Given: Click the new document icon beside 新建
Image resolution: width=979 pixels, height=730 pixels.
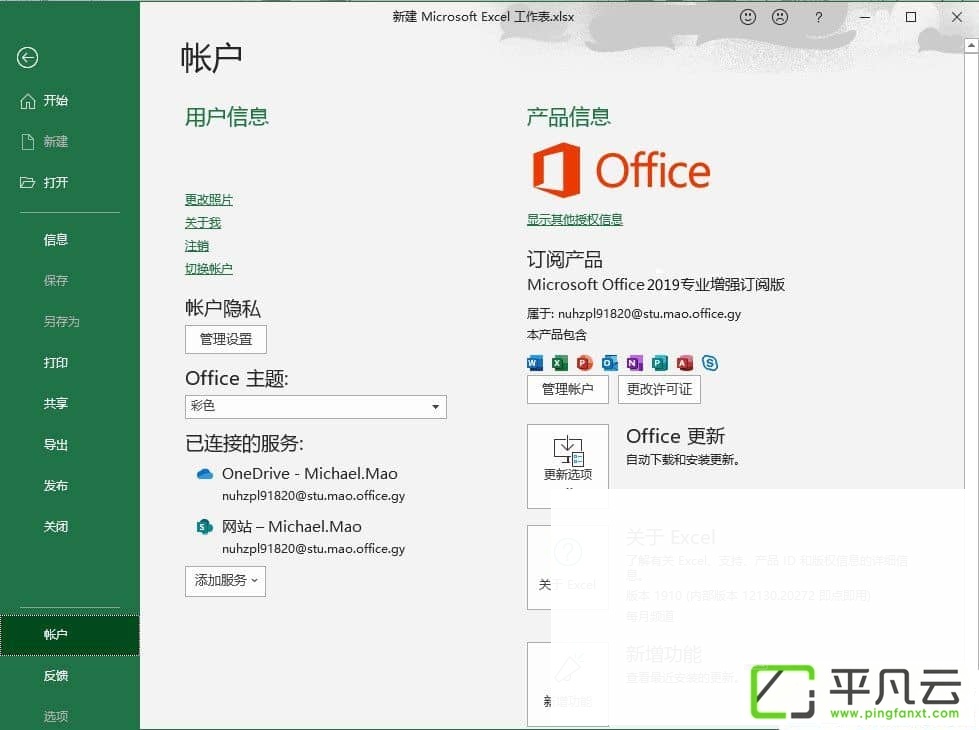Looking at the screenshot, I should (27, 142).
